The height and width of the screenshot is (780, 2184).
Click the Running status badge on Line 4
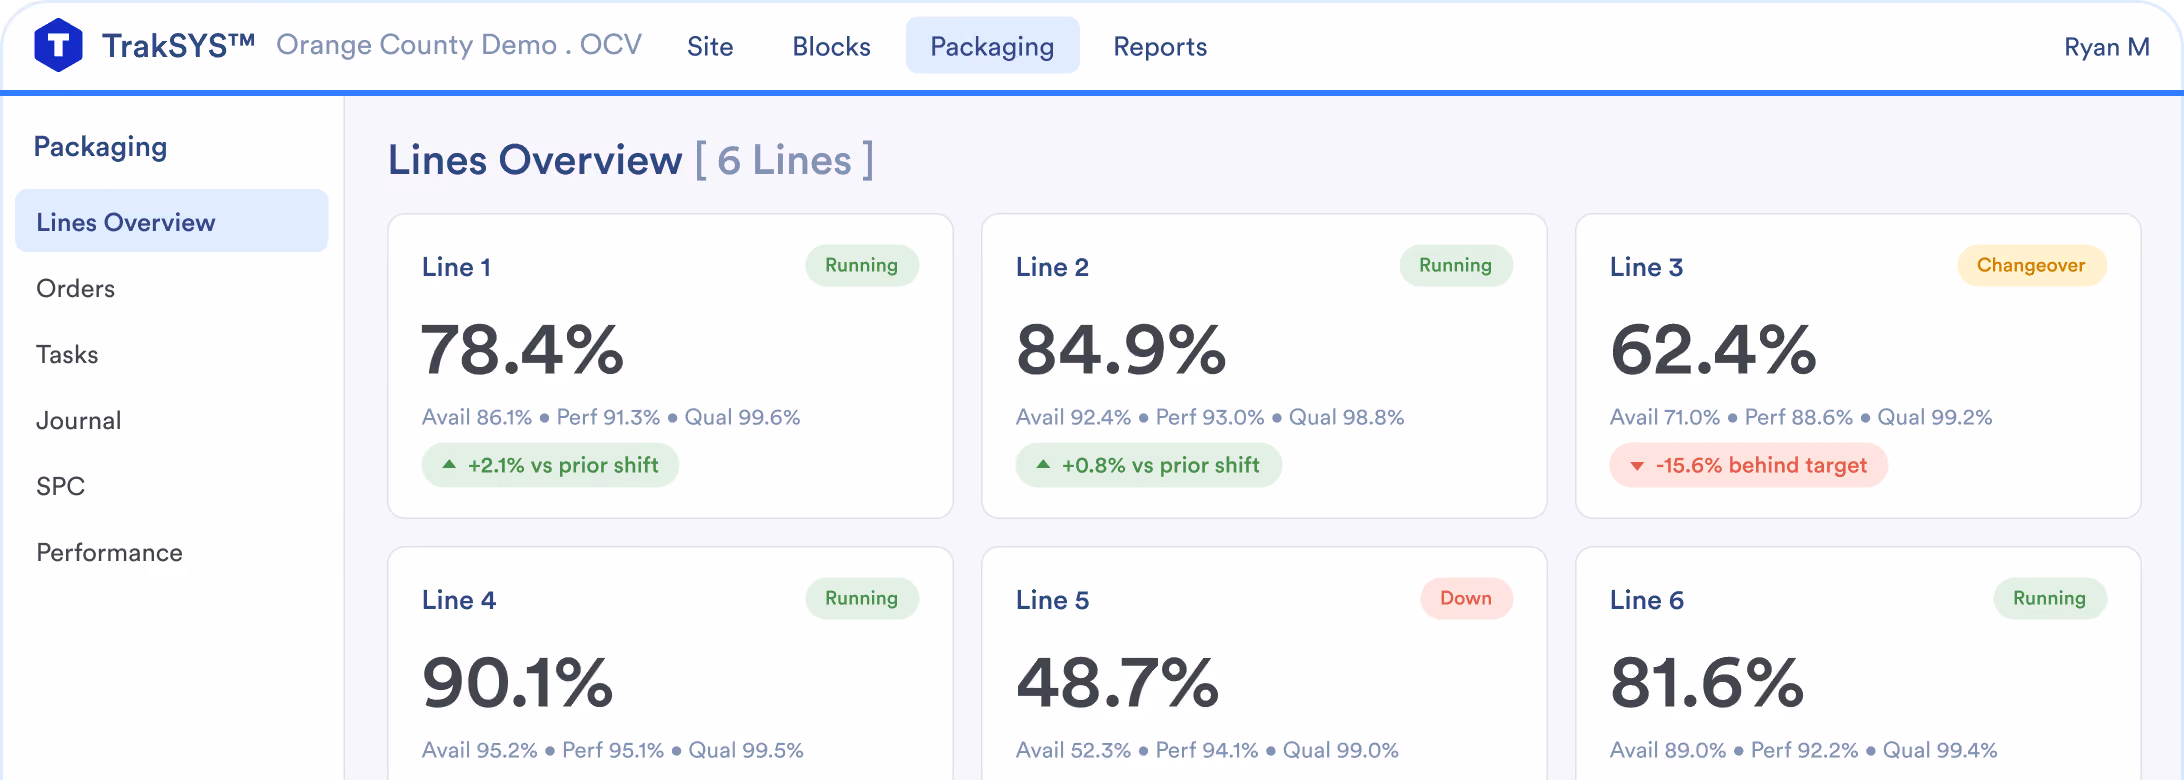862,598
